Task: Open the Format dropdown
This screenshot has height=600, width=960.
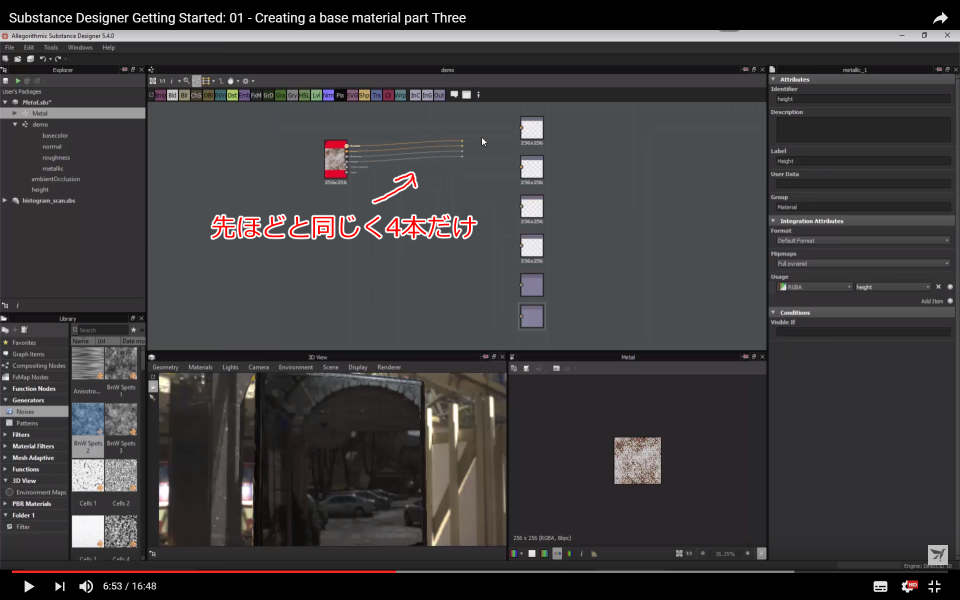Action: tap(863, 241)
